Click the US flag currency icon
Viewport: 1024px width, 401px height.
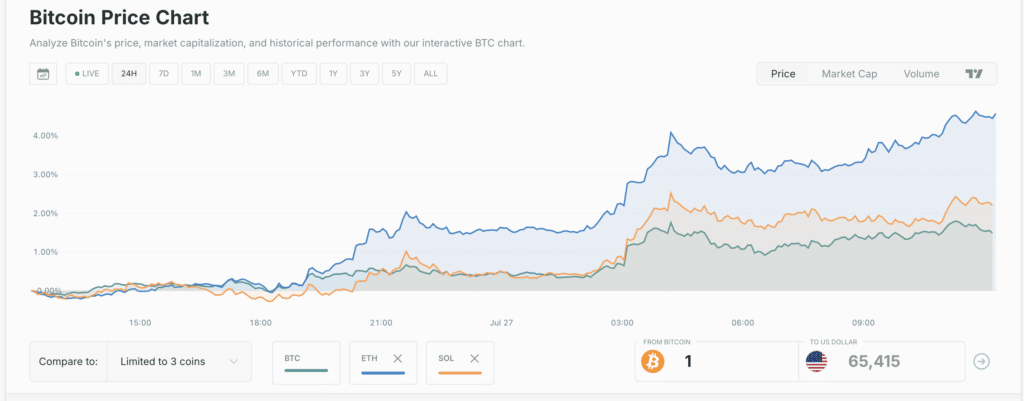[x=816, y=361]
